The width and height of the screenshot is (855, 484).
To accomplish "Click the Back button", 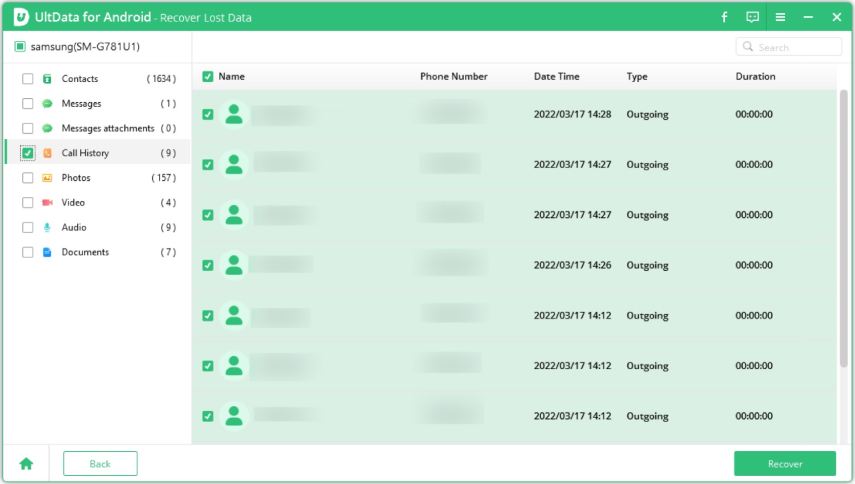I will pos(100,464).
